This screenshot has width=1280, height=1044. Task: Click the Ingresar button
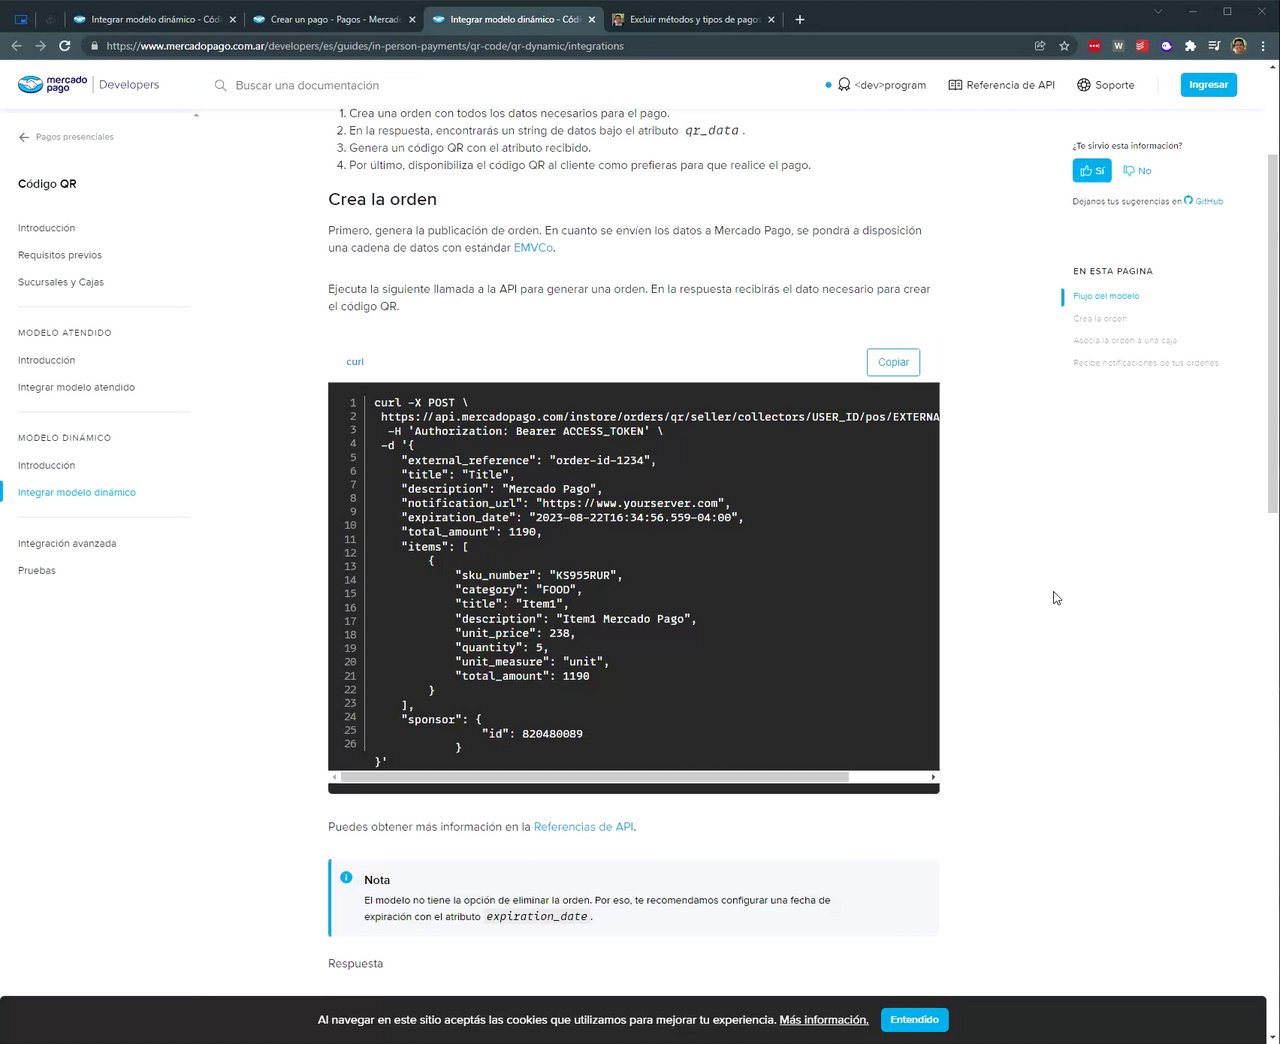pyautogui.click(x=1208, y=85)
